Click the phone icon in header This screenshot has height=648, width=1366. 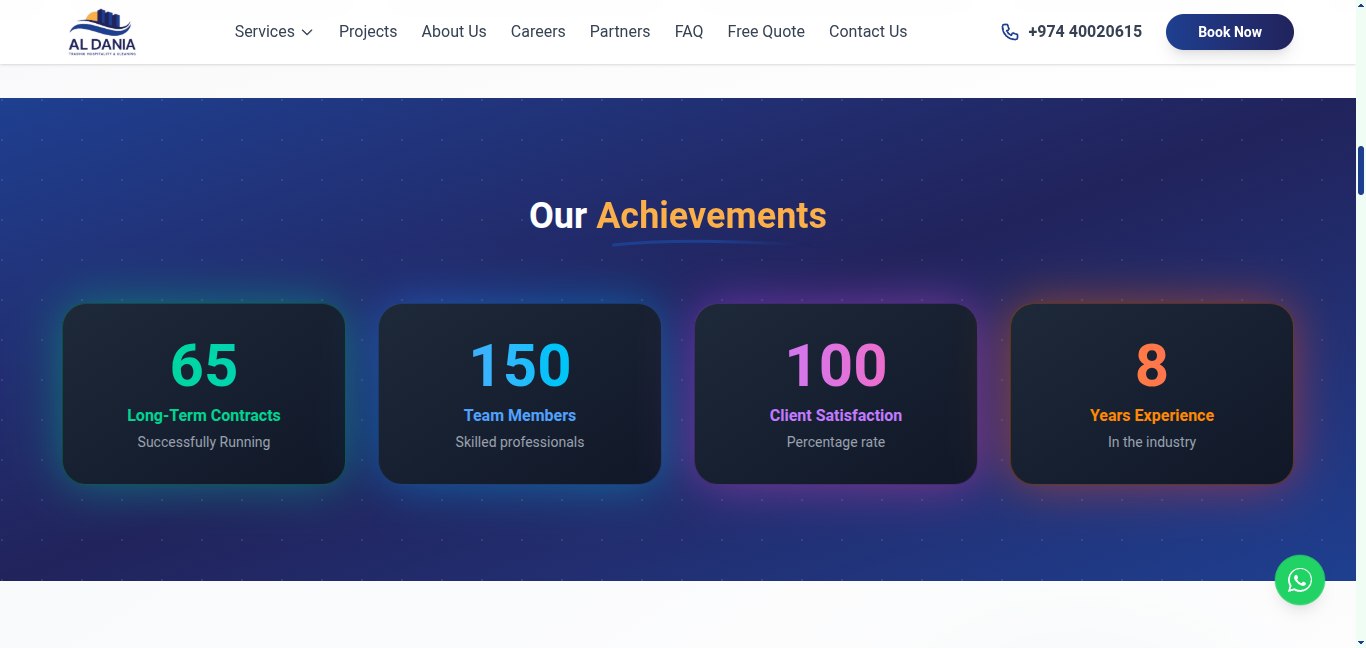(1010, 32)
